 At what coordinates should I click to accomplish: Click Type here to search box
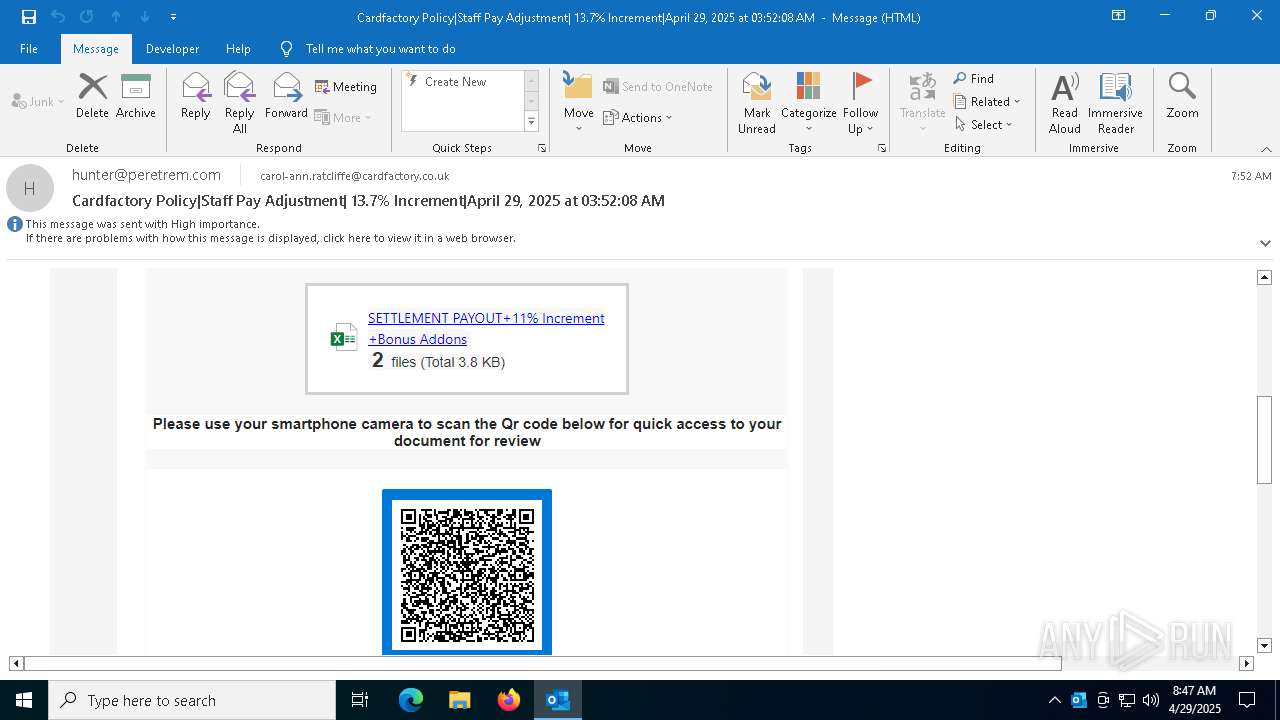(192, 700)
